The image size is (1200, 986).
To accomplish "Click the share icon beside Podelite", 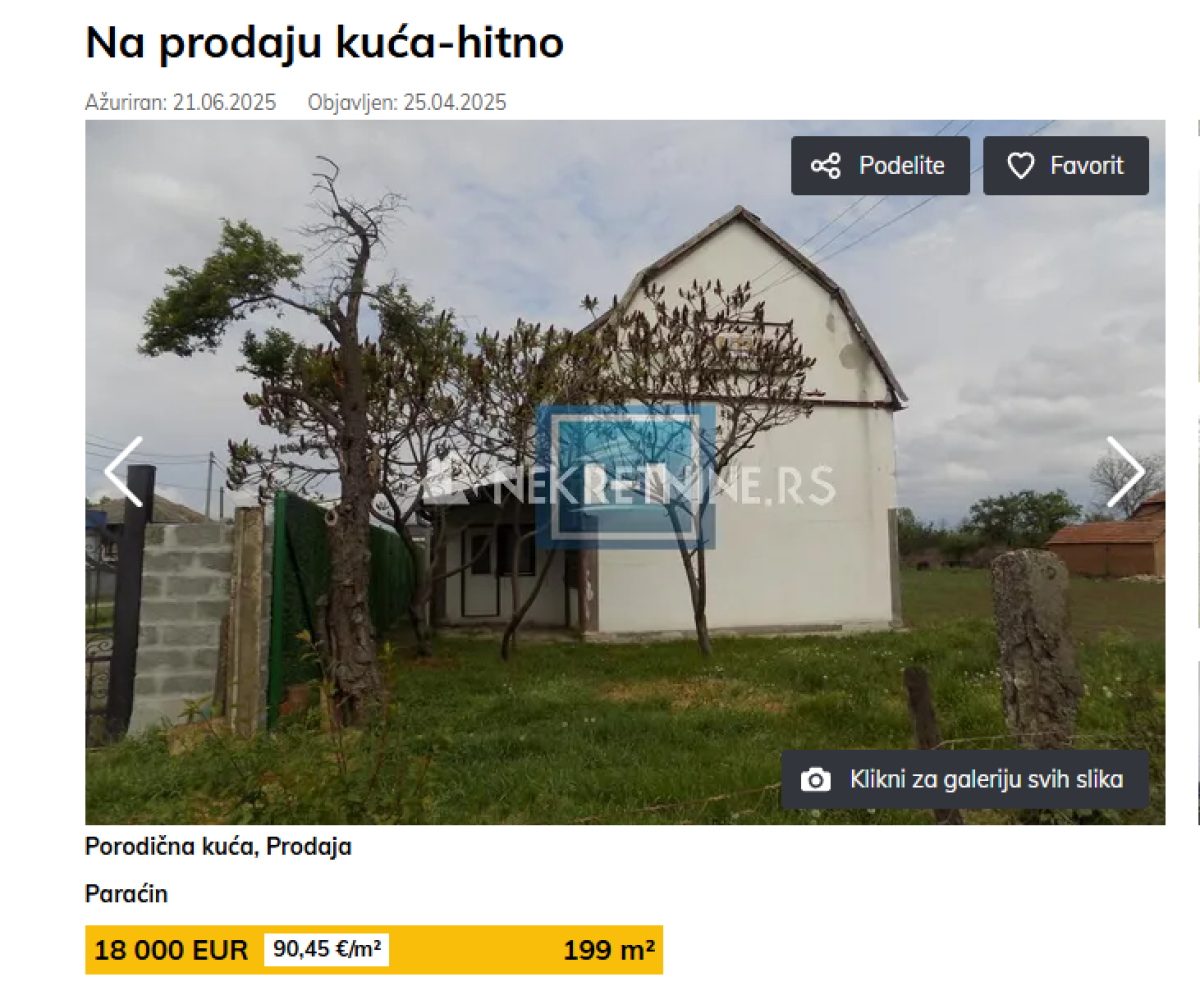I will [x=825, y=166].
